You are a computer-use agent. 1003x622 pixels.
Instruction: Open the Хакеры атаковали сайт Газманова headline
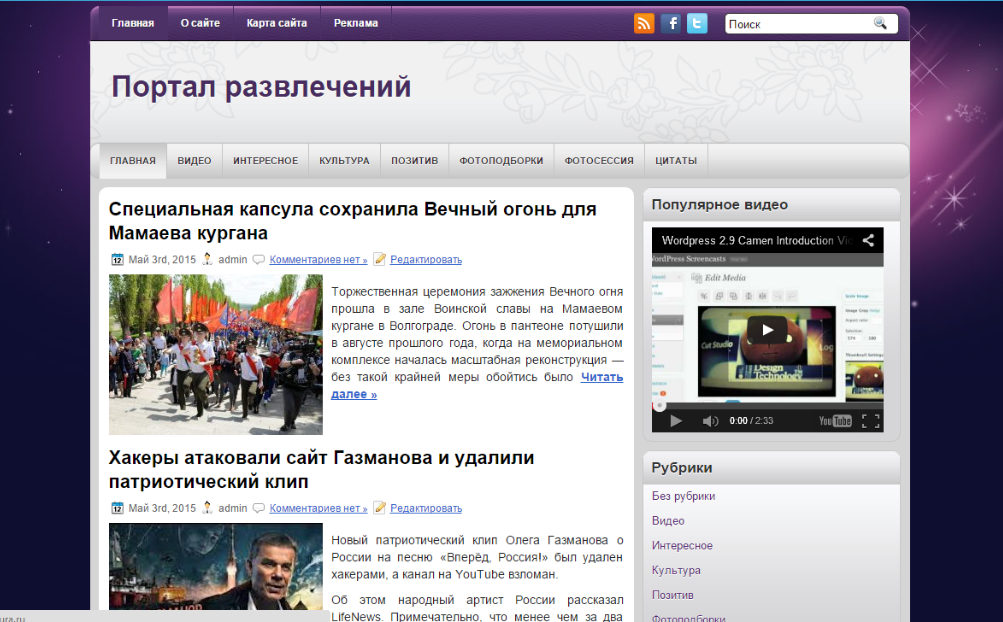tap(321, 469)
